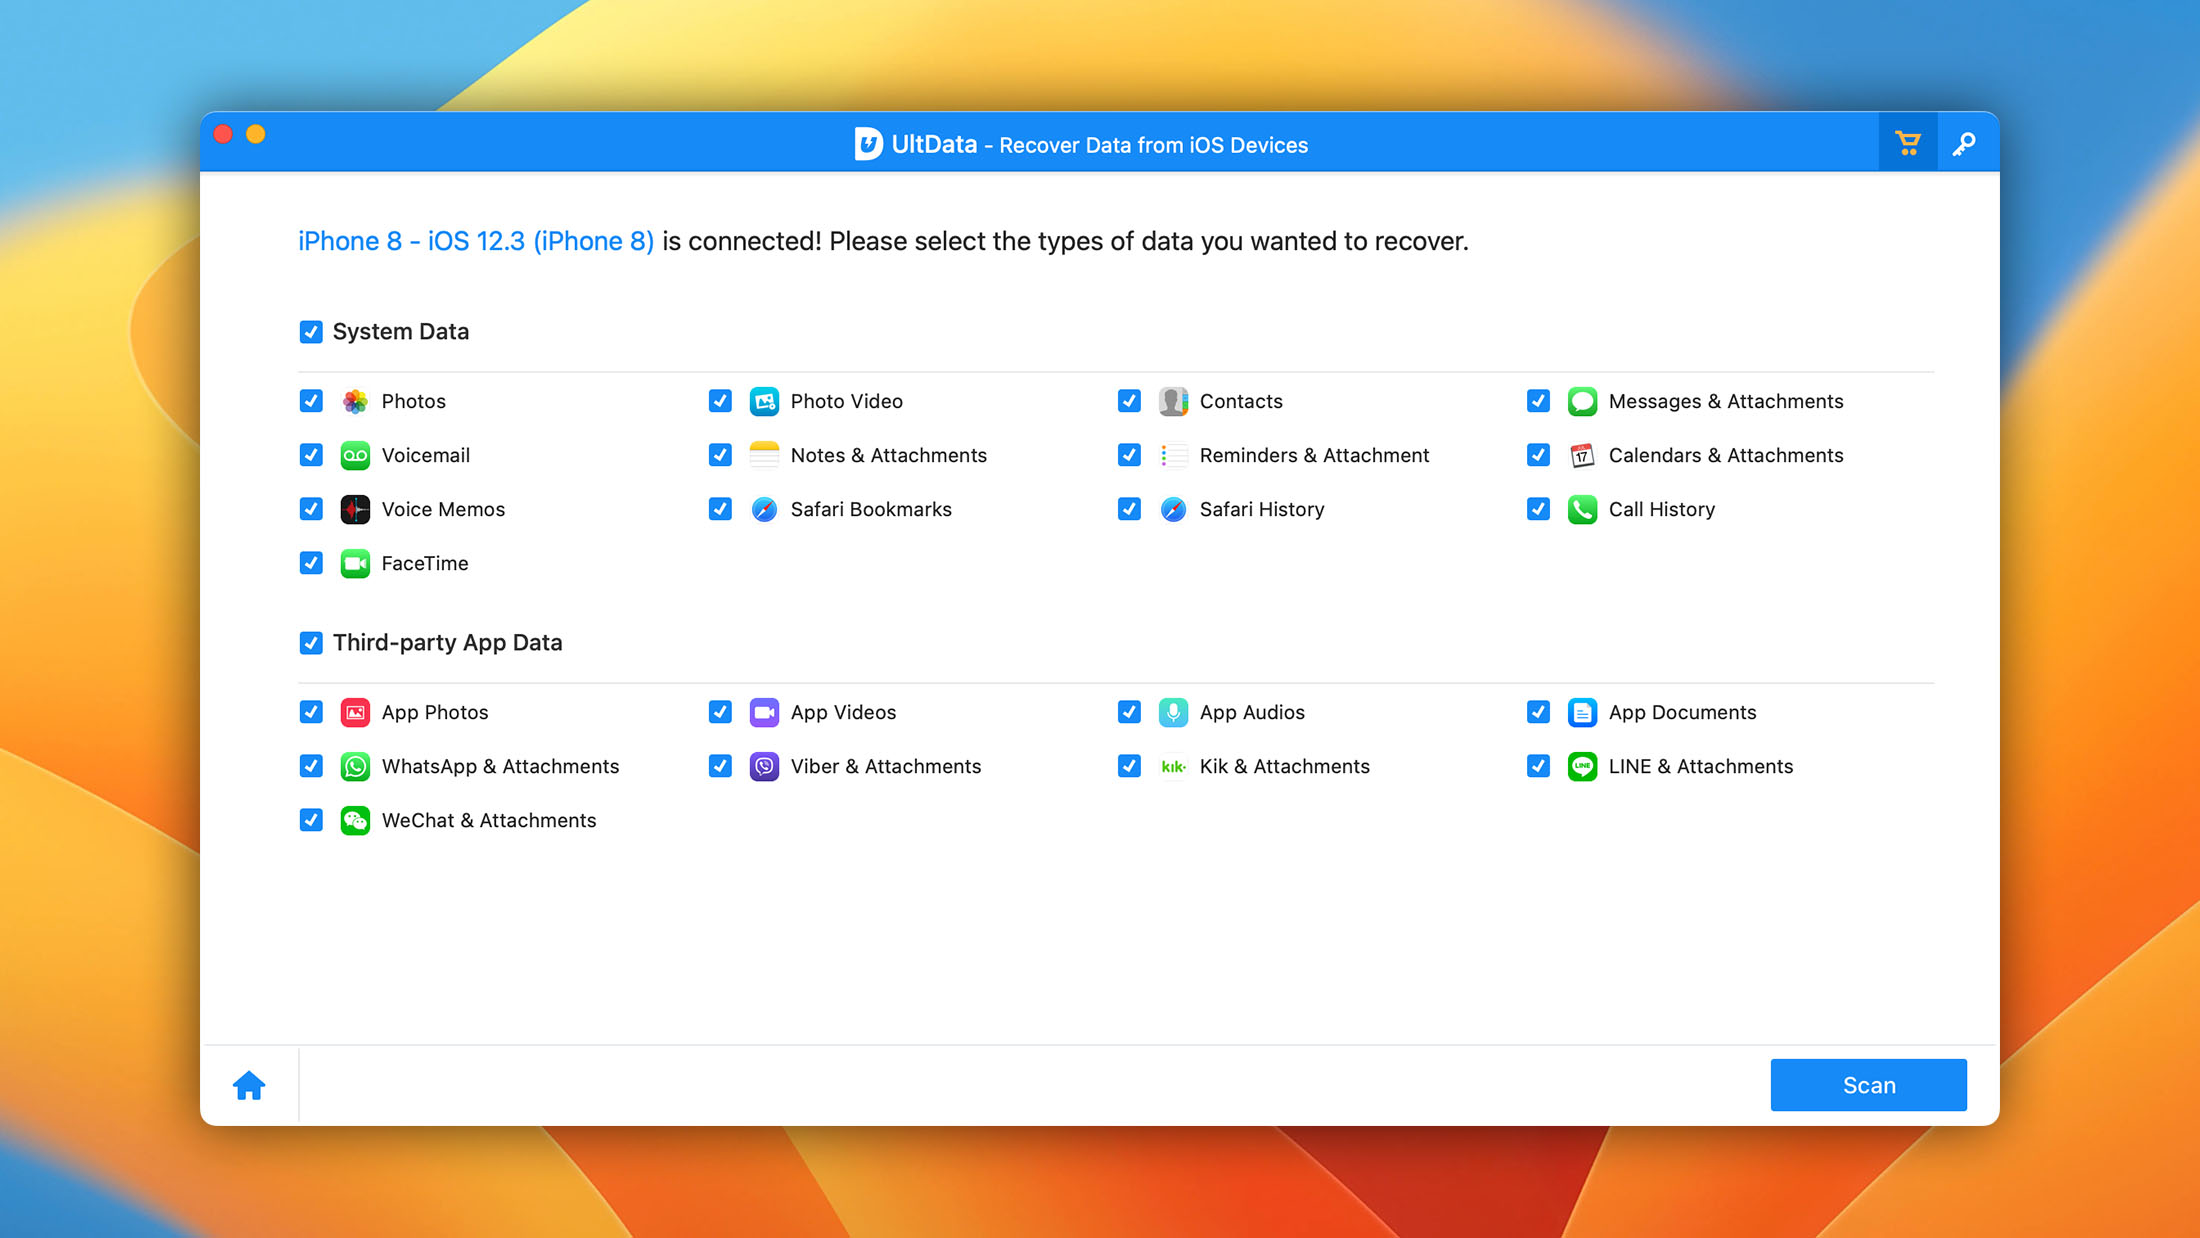2200x1238 pixels.
Task: Toggle the App Videos checkbox
Action: [720, 712]
